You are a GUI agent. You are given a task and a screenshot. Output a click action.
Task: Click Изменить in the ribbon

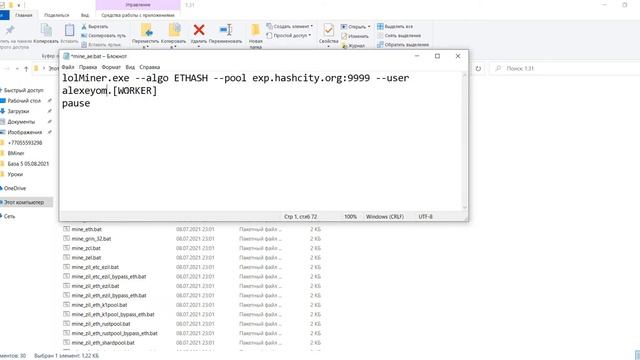355,36
